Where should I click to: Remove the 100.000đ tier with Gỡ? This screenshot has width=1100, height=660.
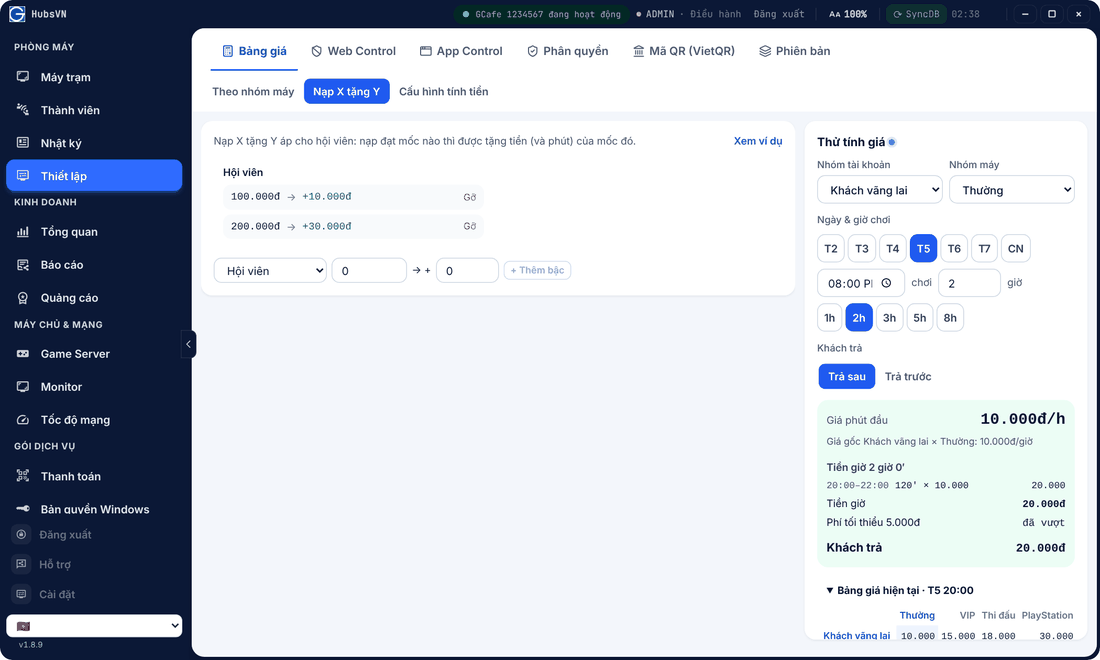(x=469, y=197)
